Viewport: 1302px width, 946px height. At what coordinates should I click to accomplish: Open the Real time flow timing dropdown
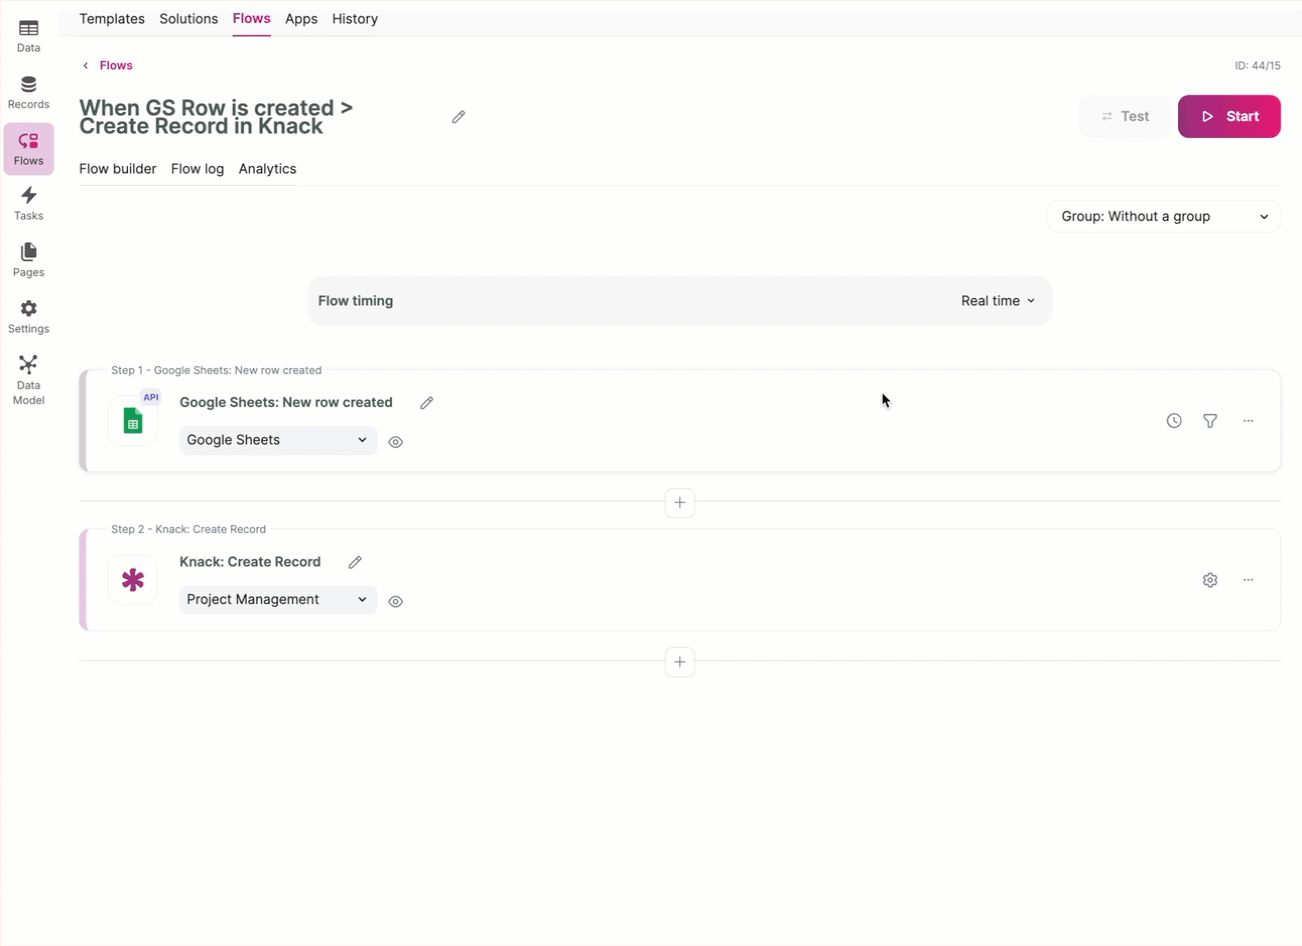click(x=997, y=301)
